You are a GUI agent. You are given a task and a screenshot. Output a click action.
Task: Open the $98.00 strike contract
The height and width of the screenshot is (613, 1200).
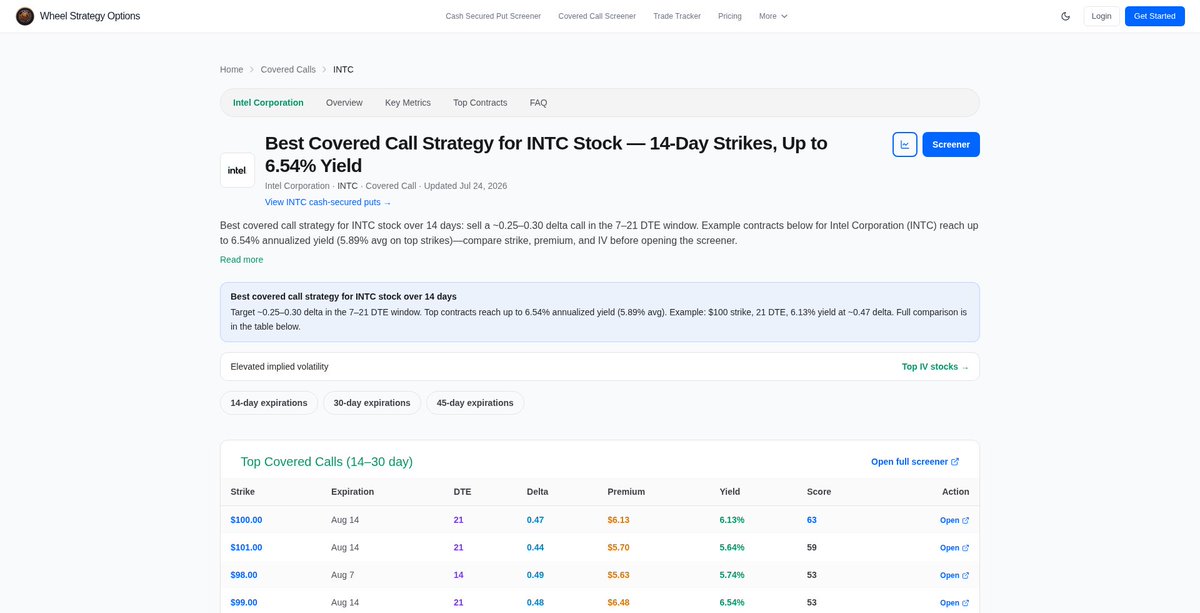click(244, 575)
